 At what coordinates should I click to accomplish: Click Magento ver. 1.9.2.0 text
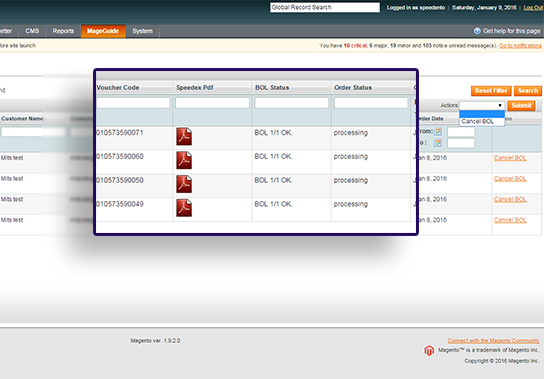pyautogui.click(x=155, y=341)
